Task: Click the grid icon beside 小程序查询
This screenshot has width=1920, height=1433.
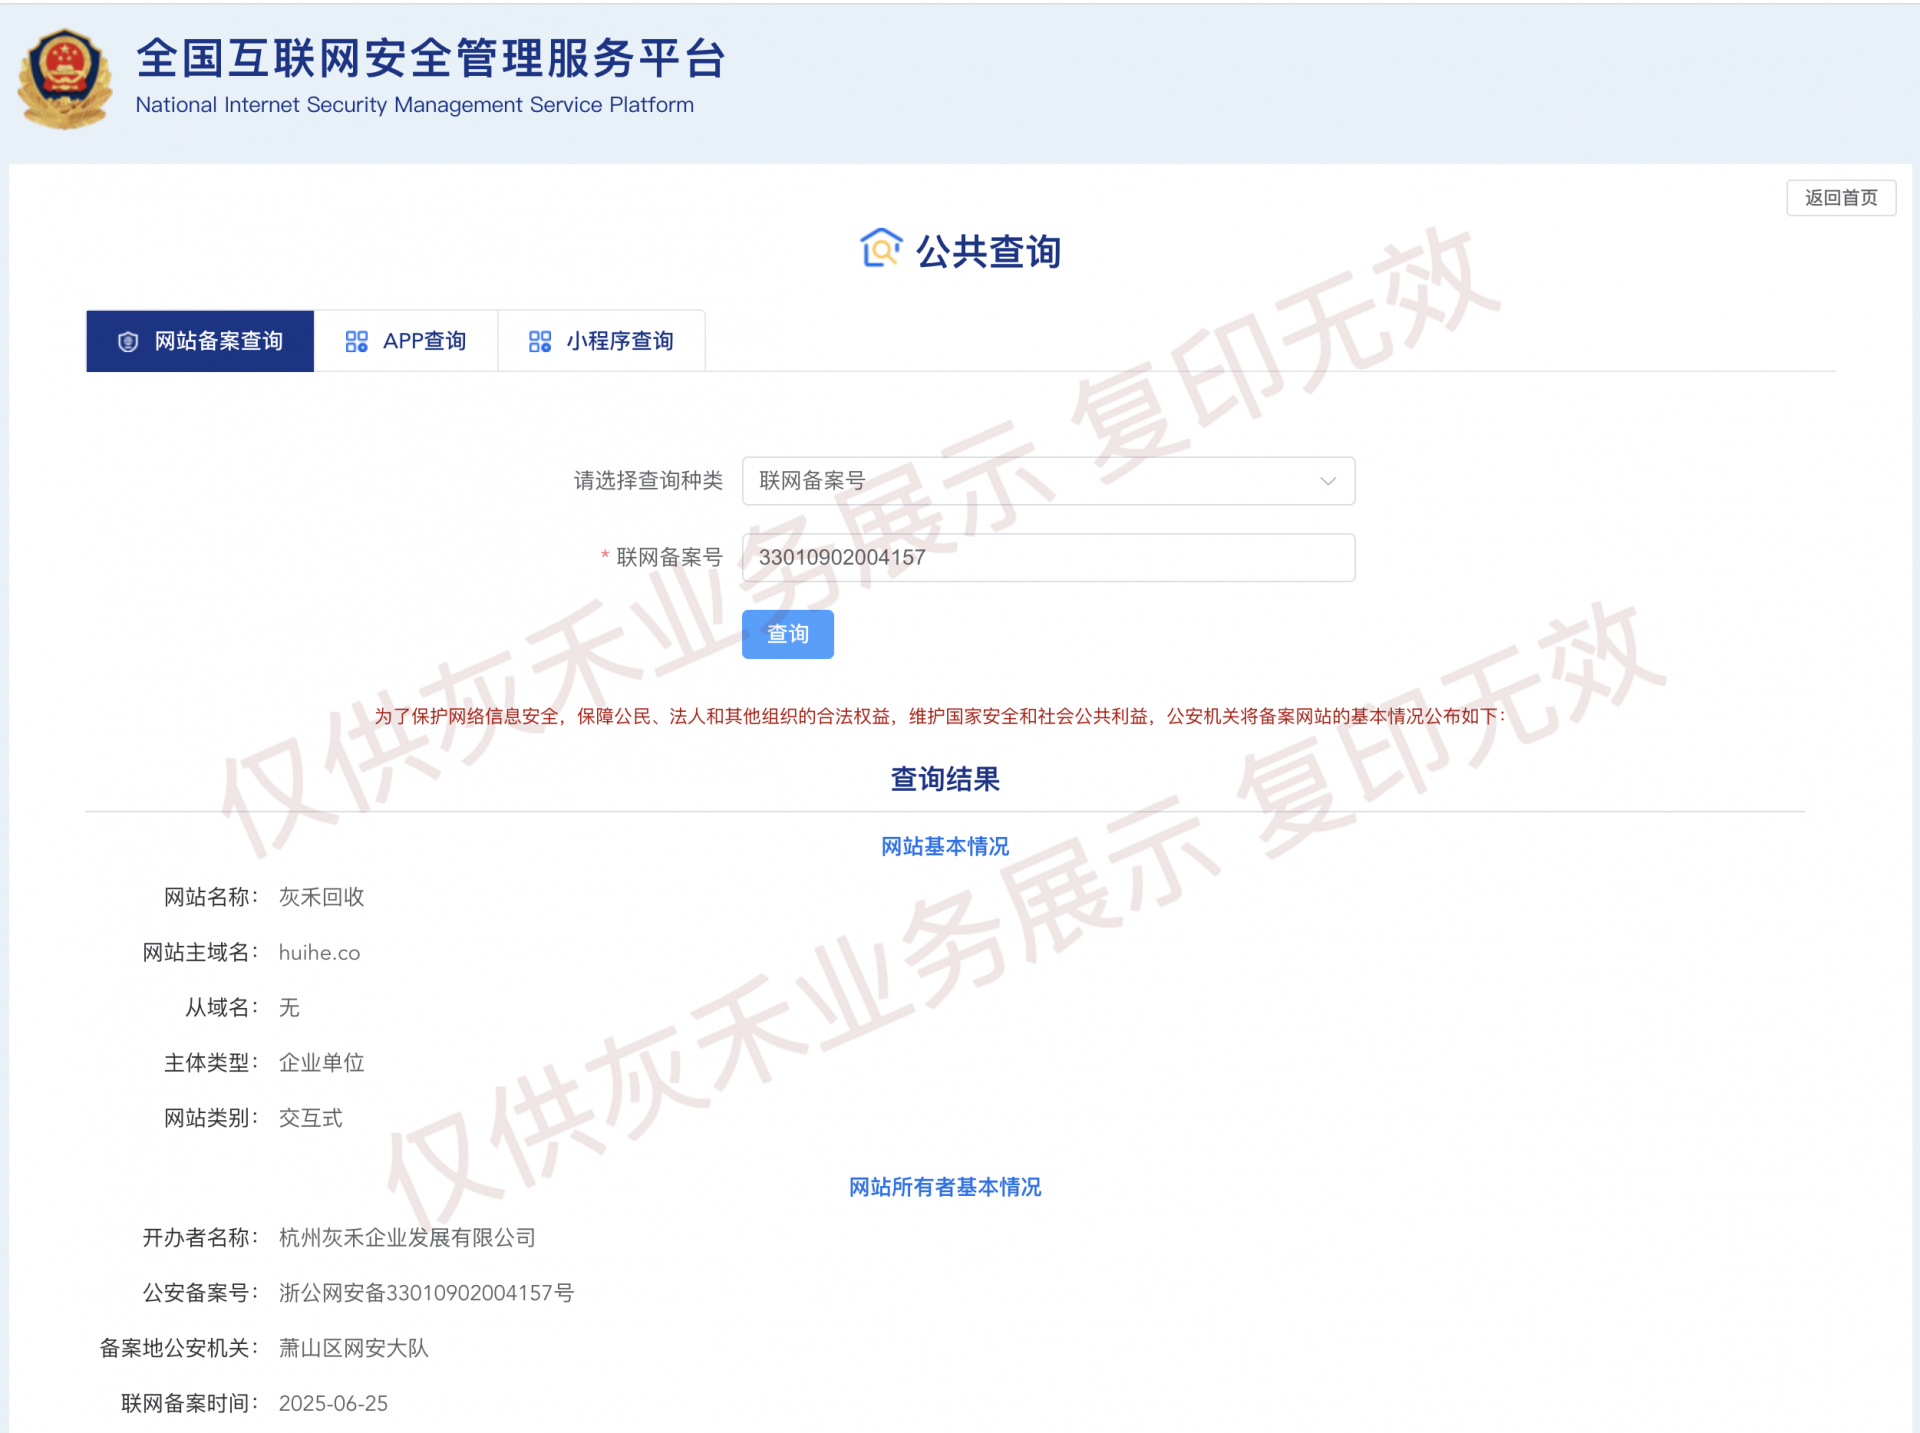Action: (x=540, y=342)
